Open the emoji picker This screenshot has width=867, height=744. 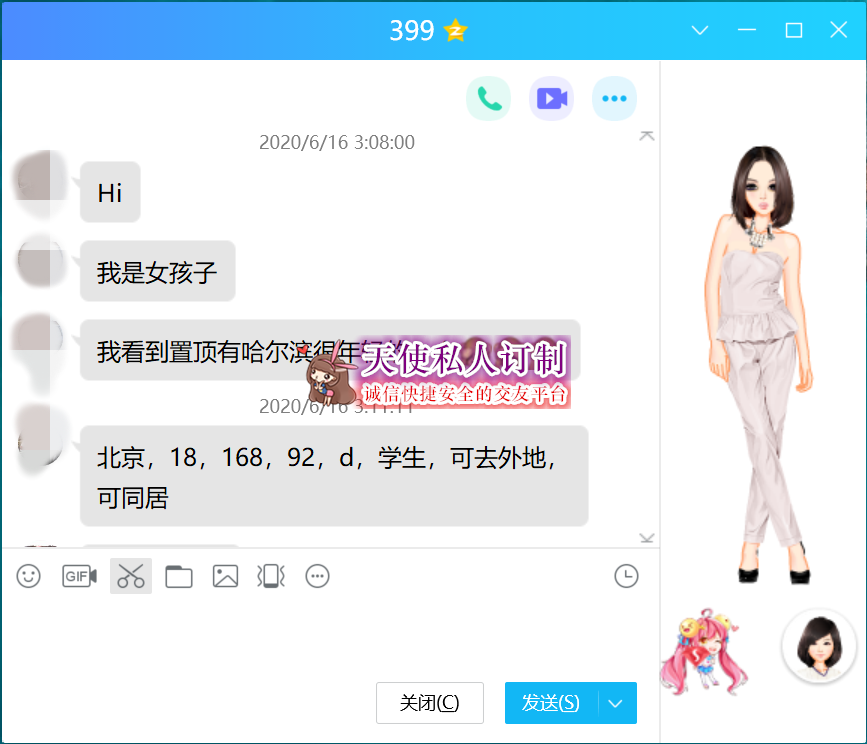click(29, 576)
